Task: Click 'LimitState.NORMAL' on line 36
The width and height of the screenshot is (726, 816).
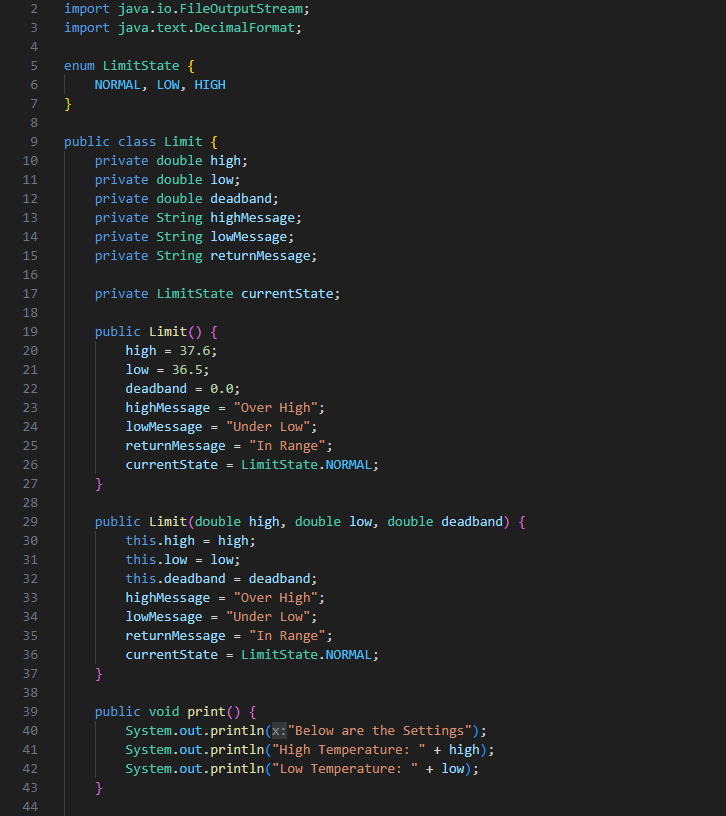Action: (307, 655)
